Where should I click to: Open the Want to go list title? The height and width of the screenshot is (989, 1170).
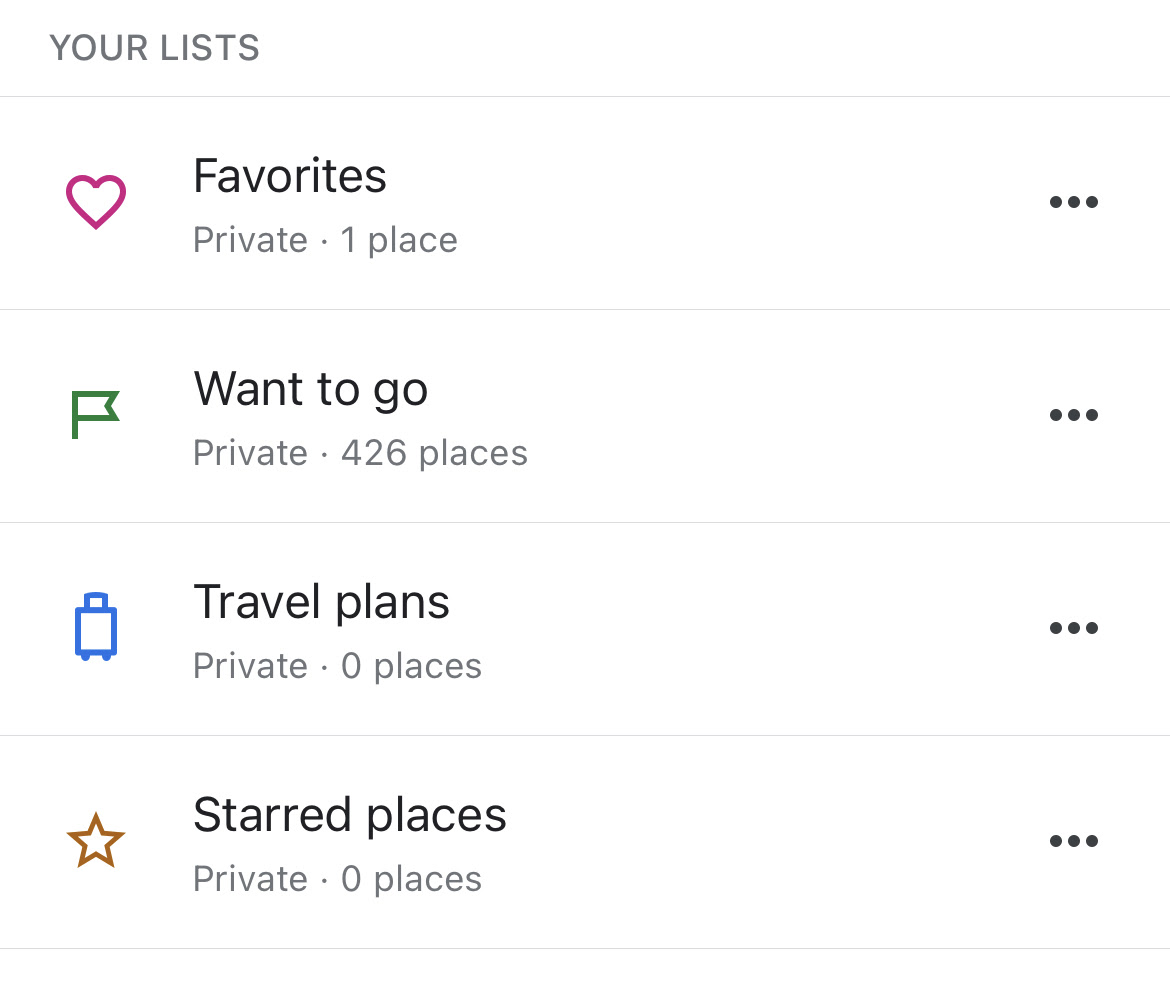coord(311,389)
